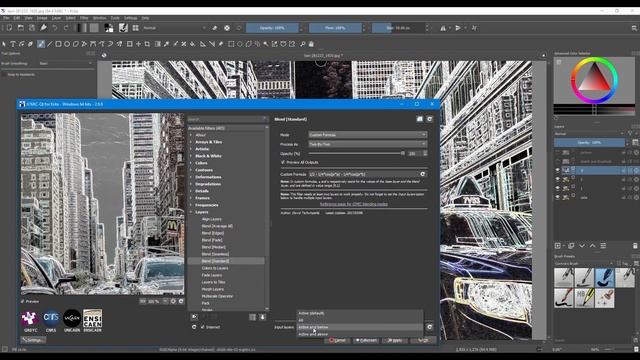Screen dimensions: 640x360
Task: Open the Layer menu
Action: click(56, 18)
